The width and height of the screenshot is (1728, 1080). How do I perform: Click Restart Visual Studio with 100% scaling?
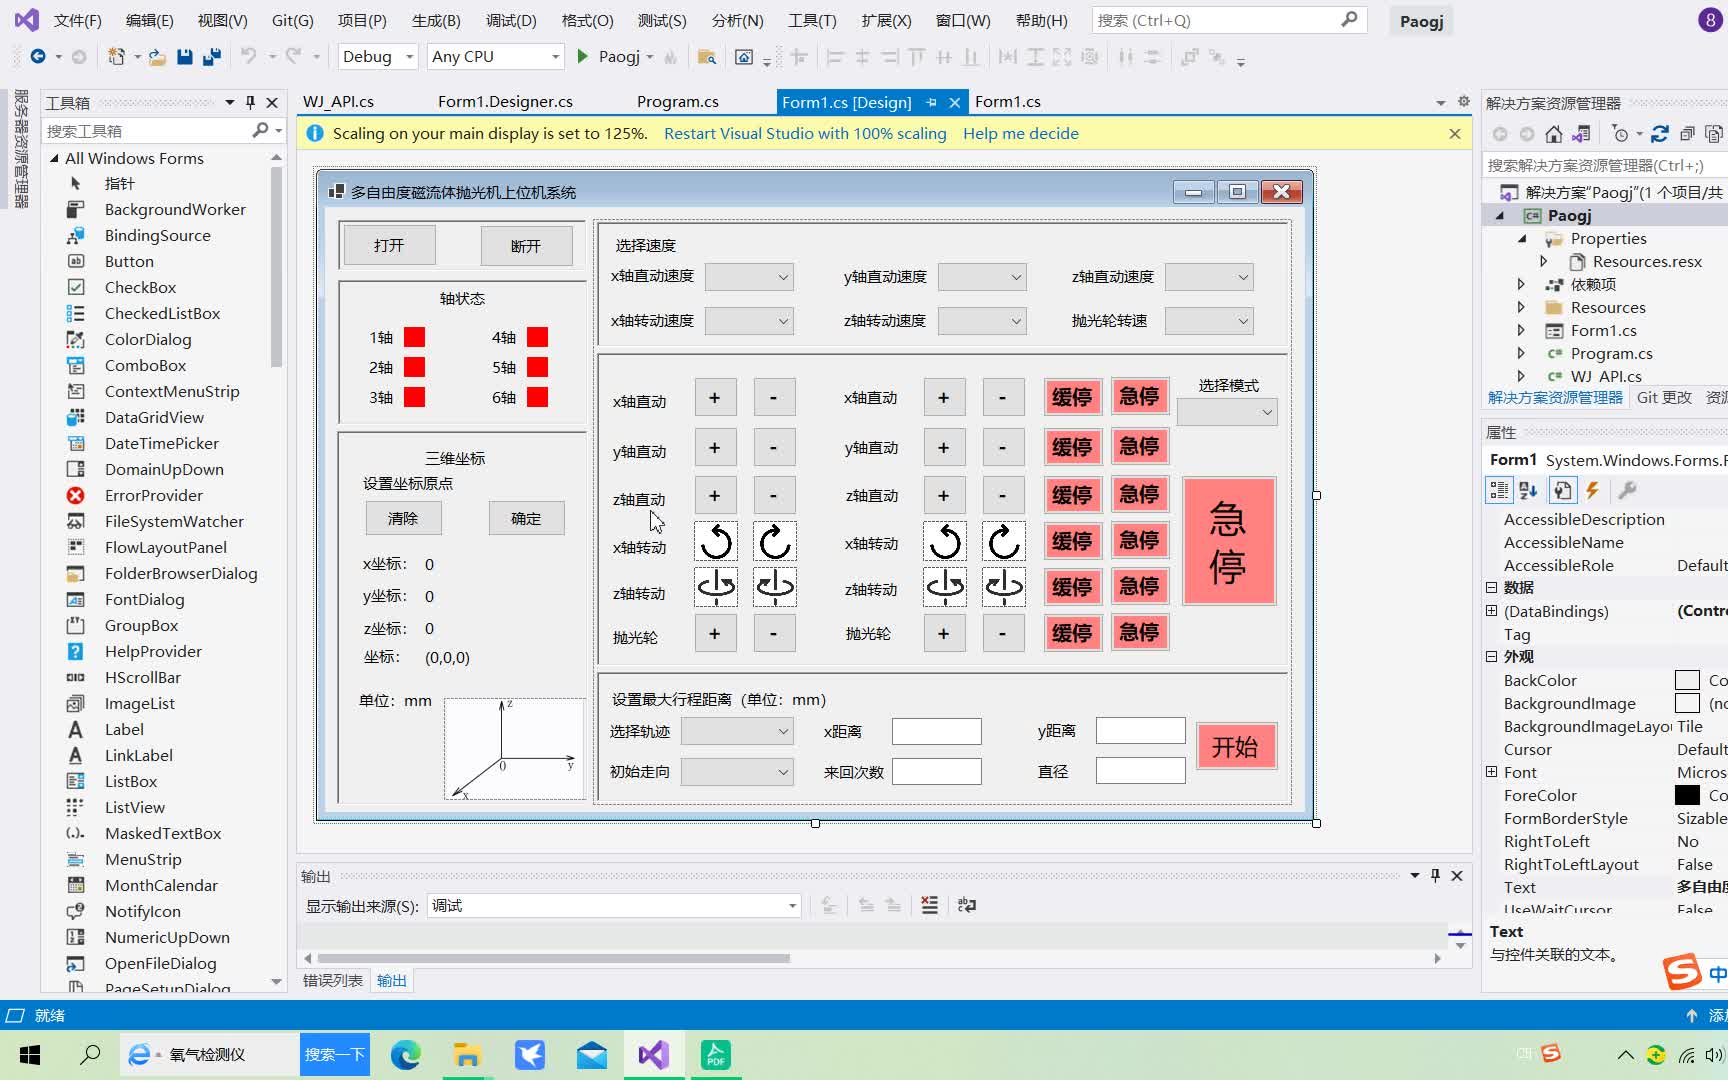coord(805,133)
